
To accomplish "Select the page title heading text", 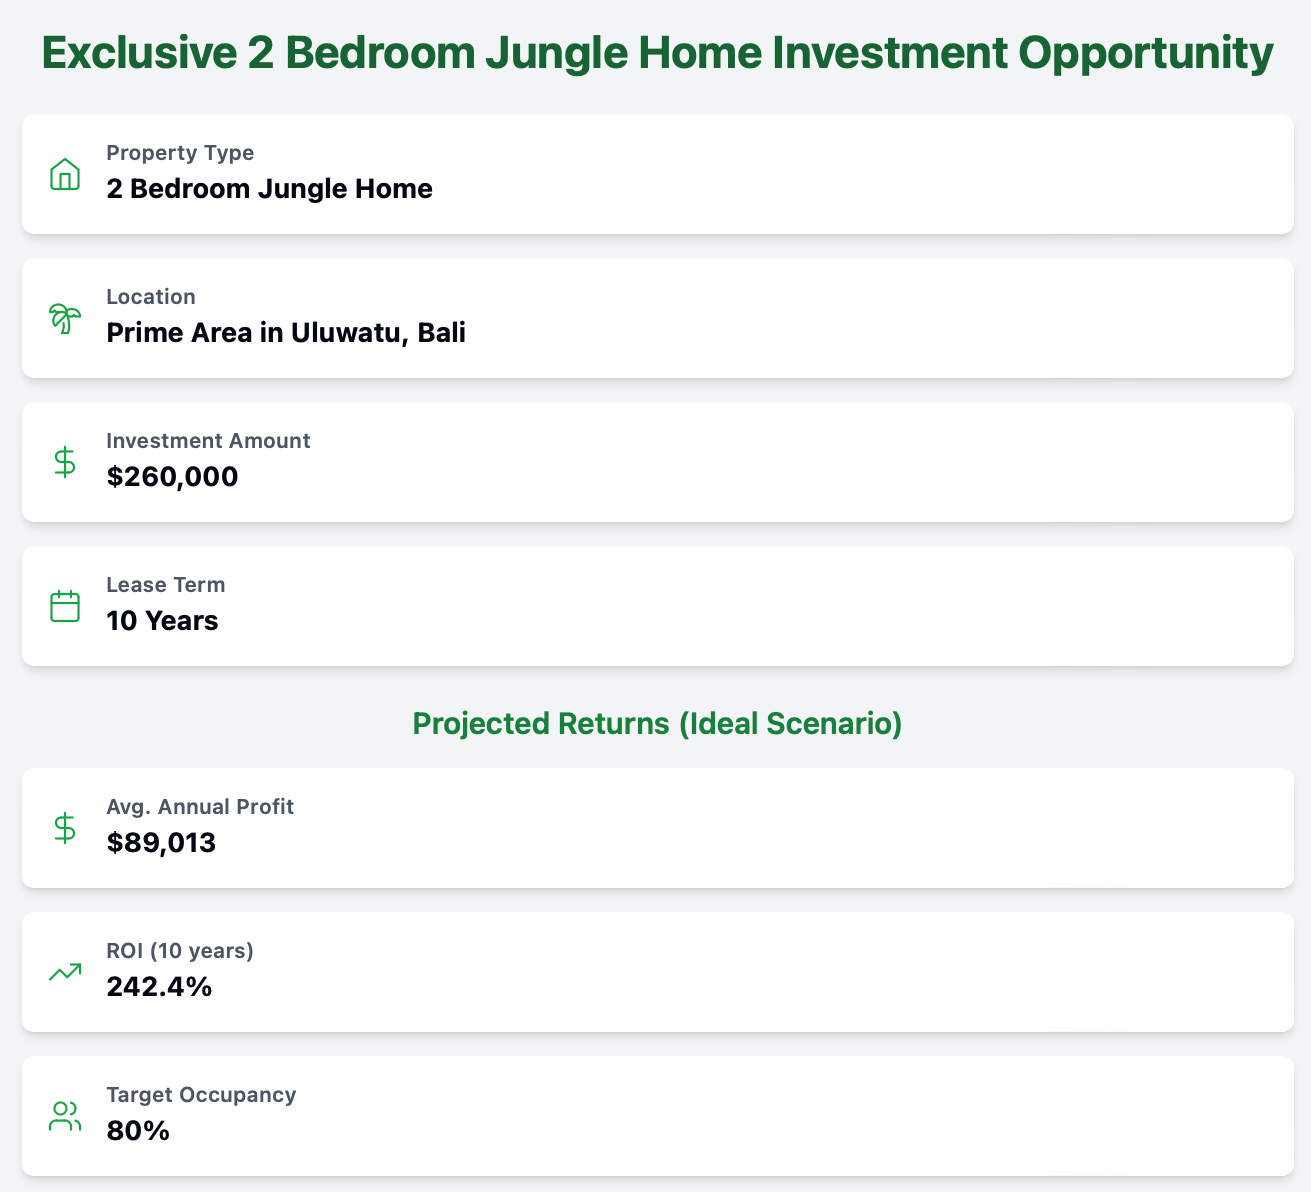I will [657, 54].
